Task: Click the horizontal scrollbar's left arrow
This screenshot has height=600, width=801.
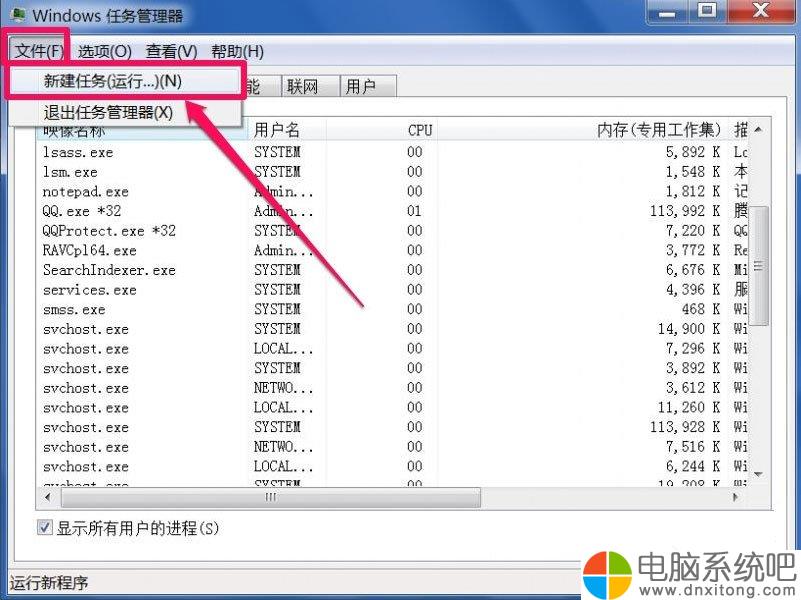Action: pyautogui.click(x=48, y=497)
